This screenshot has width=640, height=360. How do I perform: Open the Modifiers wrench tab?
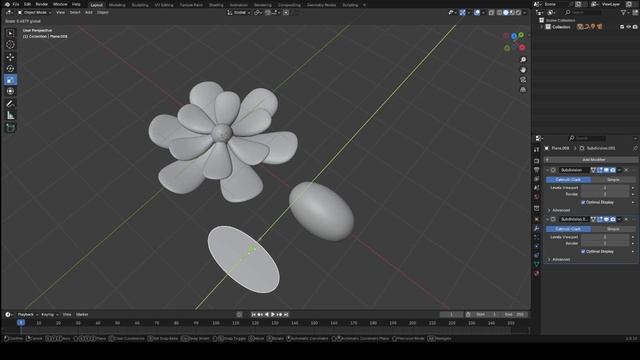[x=537, y=229]
